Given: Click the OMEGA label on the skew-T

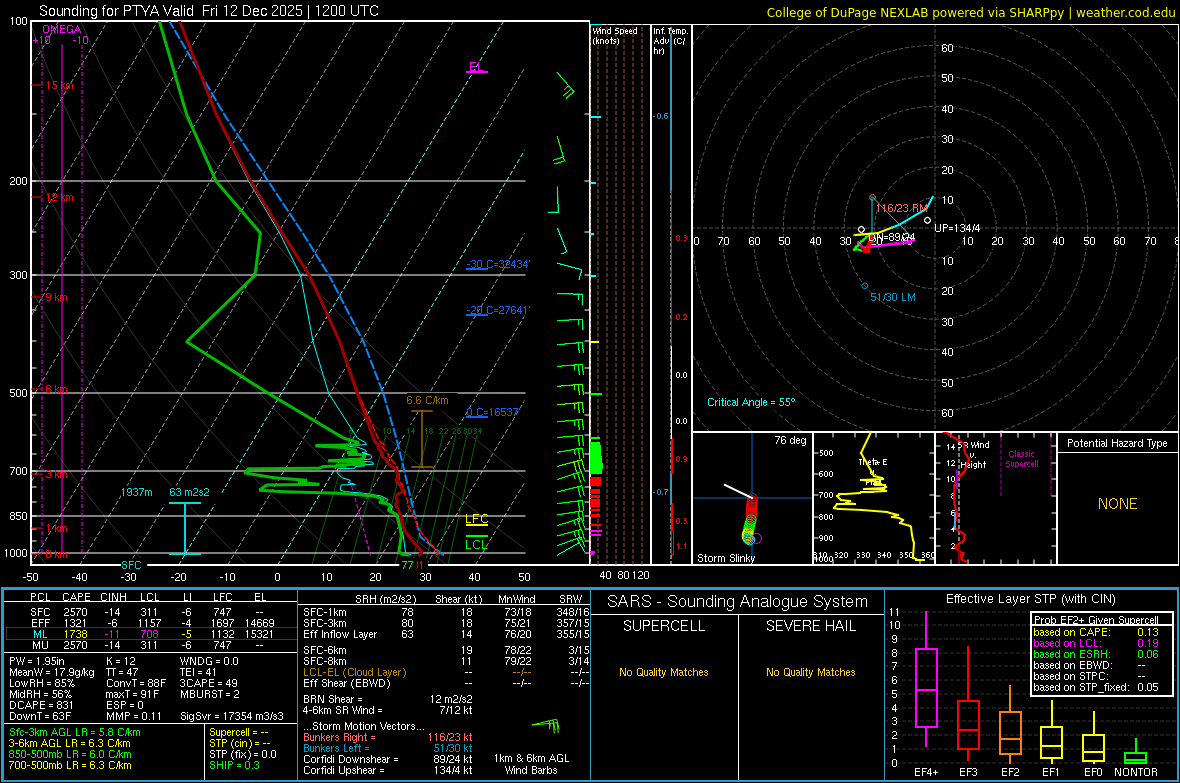Looking at the screenshot, I should pyautogui.click(x=61, y=29).
